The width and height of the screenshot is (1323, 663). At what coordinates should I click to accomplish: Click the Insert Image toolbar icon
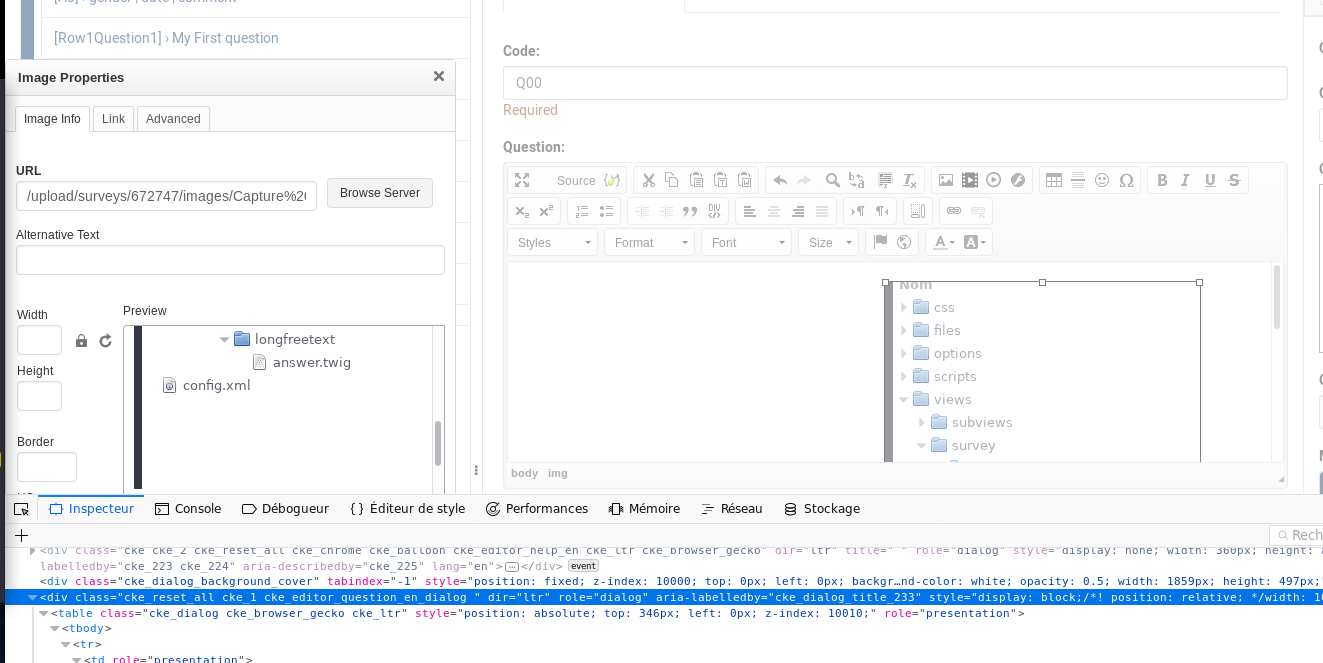945,181
